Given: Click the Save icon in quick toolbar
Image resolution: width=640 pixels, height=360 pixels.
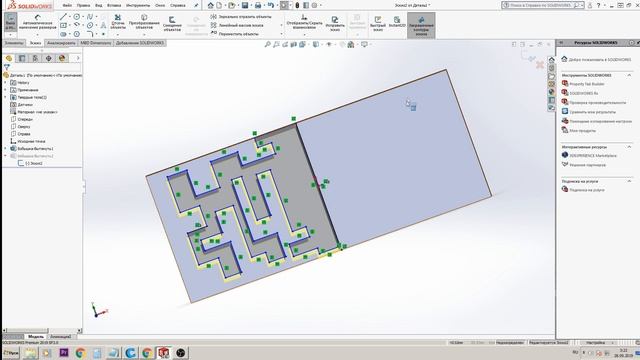Looking at the screenshot, I should click(x=245, y=5).
